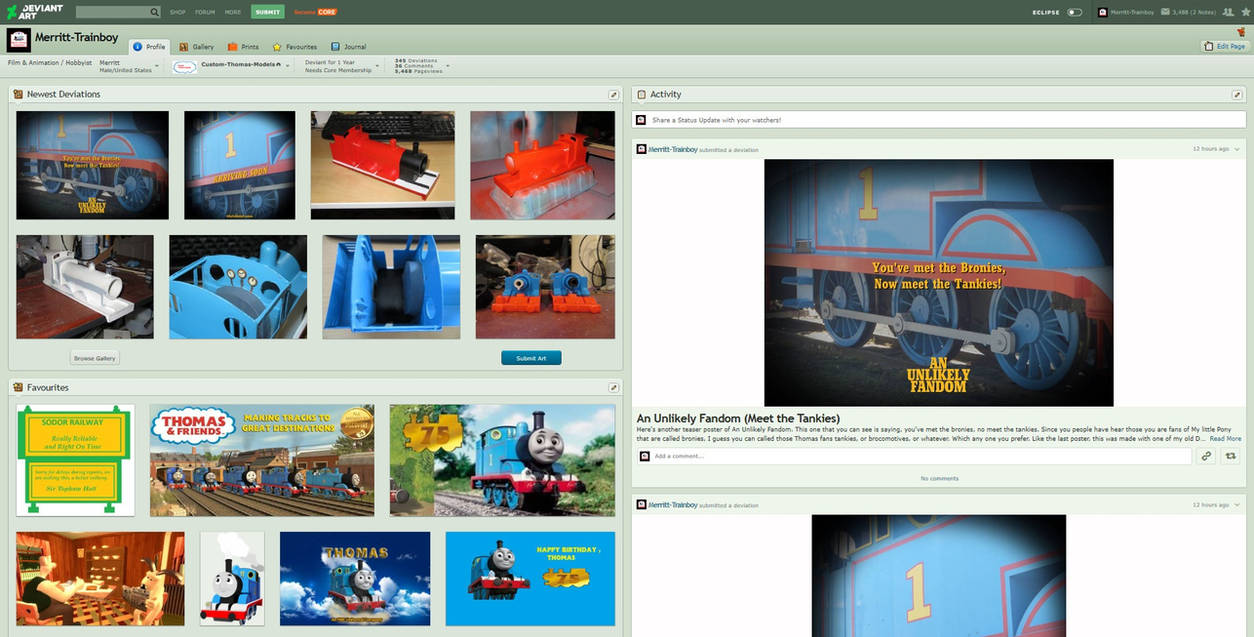Image resolution: width=1254 pixels, height=637 pixels.
Task: Open the Unlikely Fandom poster thumbnail
Action: click(92, 165)
